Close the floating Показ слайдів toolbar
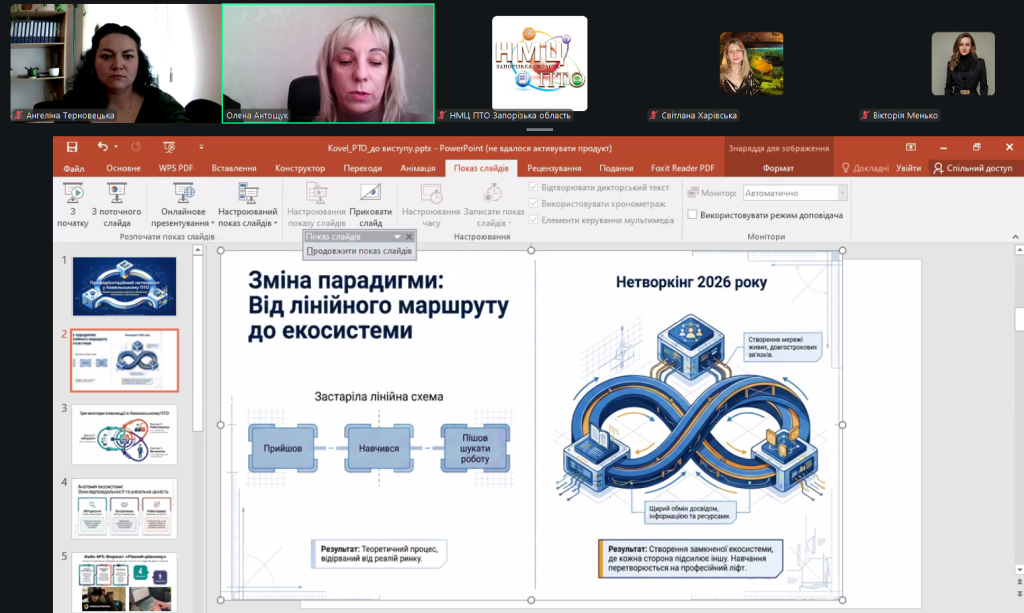 (x=409, y=237)
